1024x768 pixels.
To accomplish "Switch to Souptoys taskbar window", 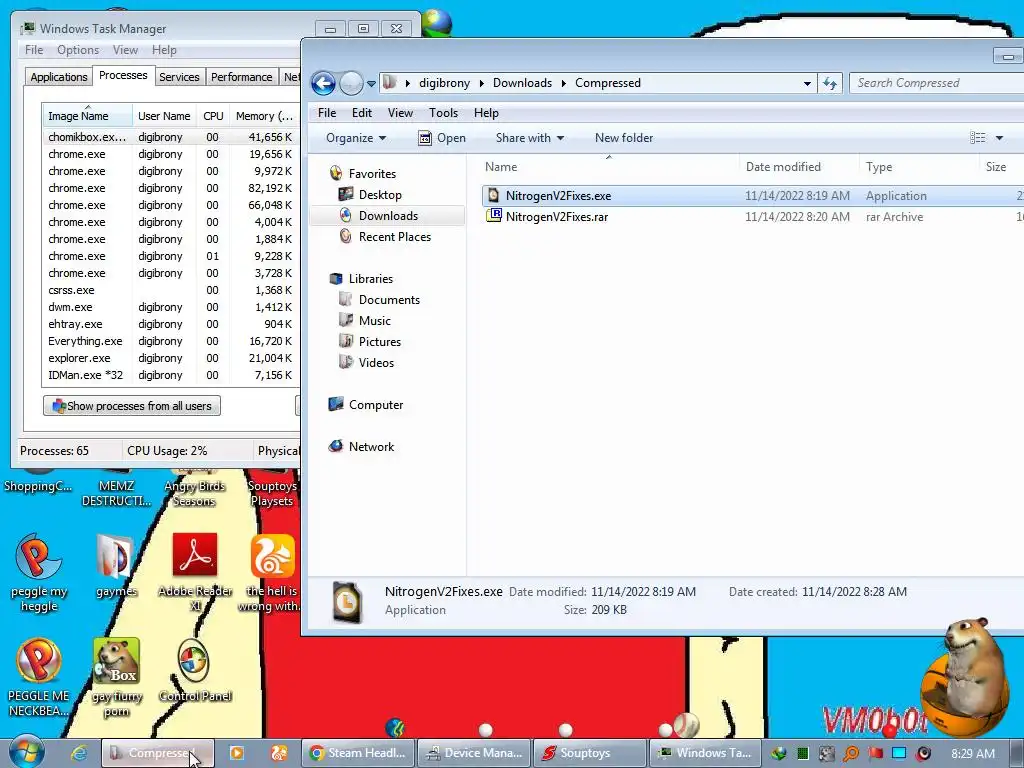I will [590, 753].
